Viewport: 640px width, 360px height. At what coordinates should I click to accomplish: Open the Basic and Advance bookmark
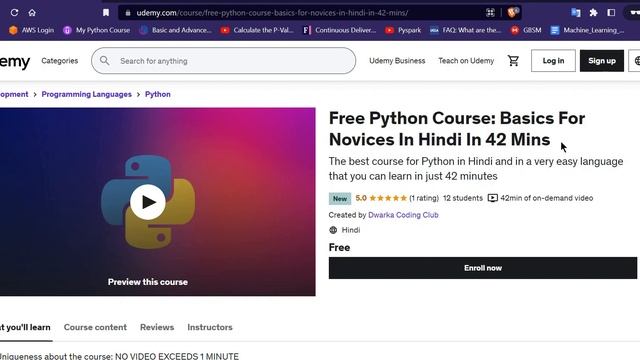tap(176, 30)
